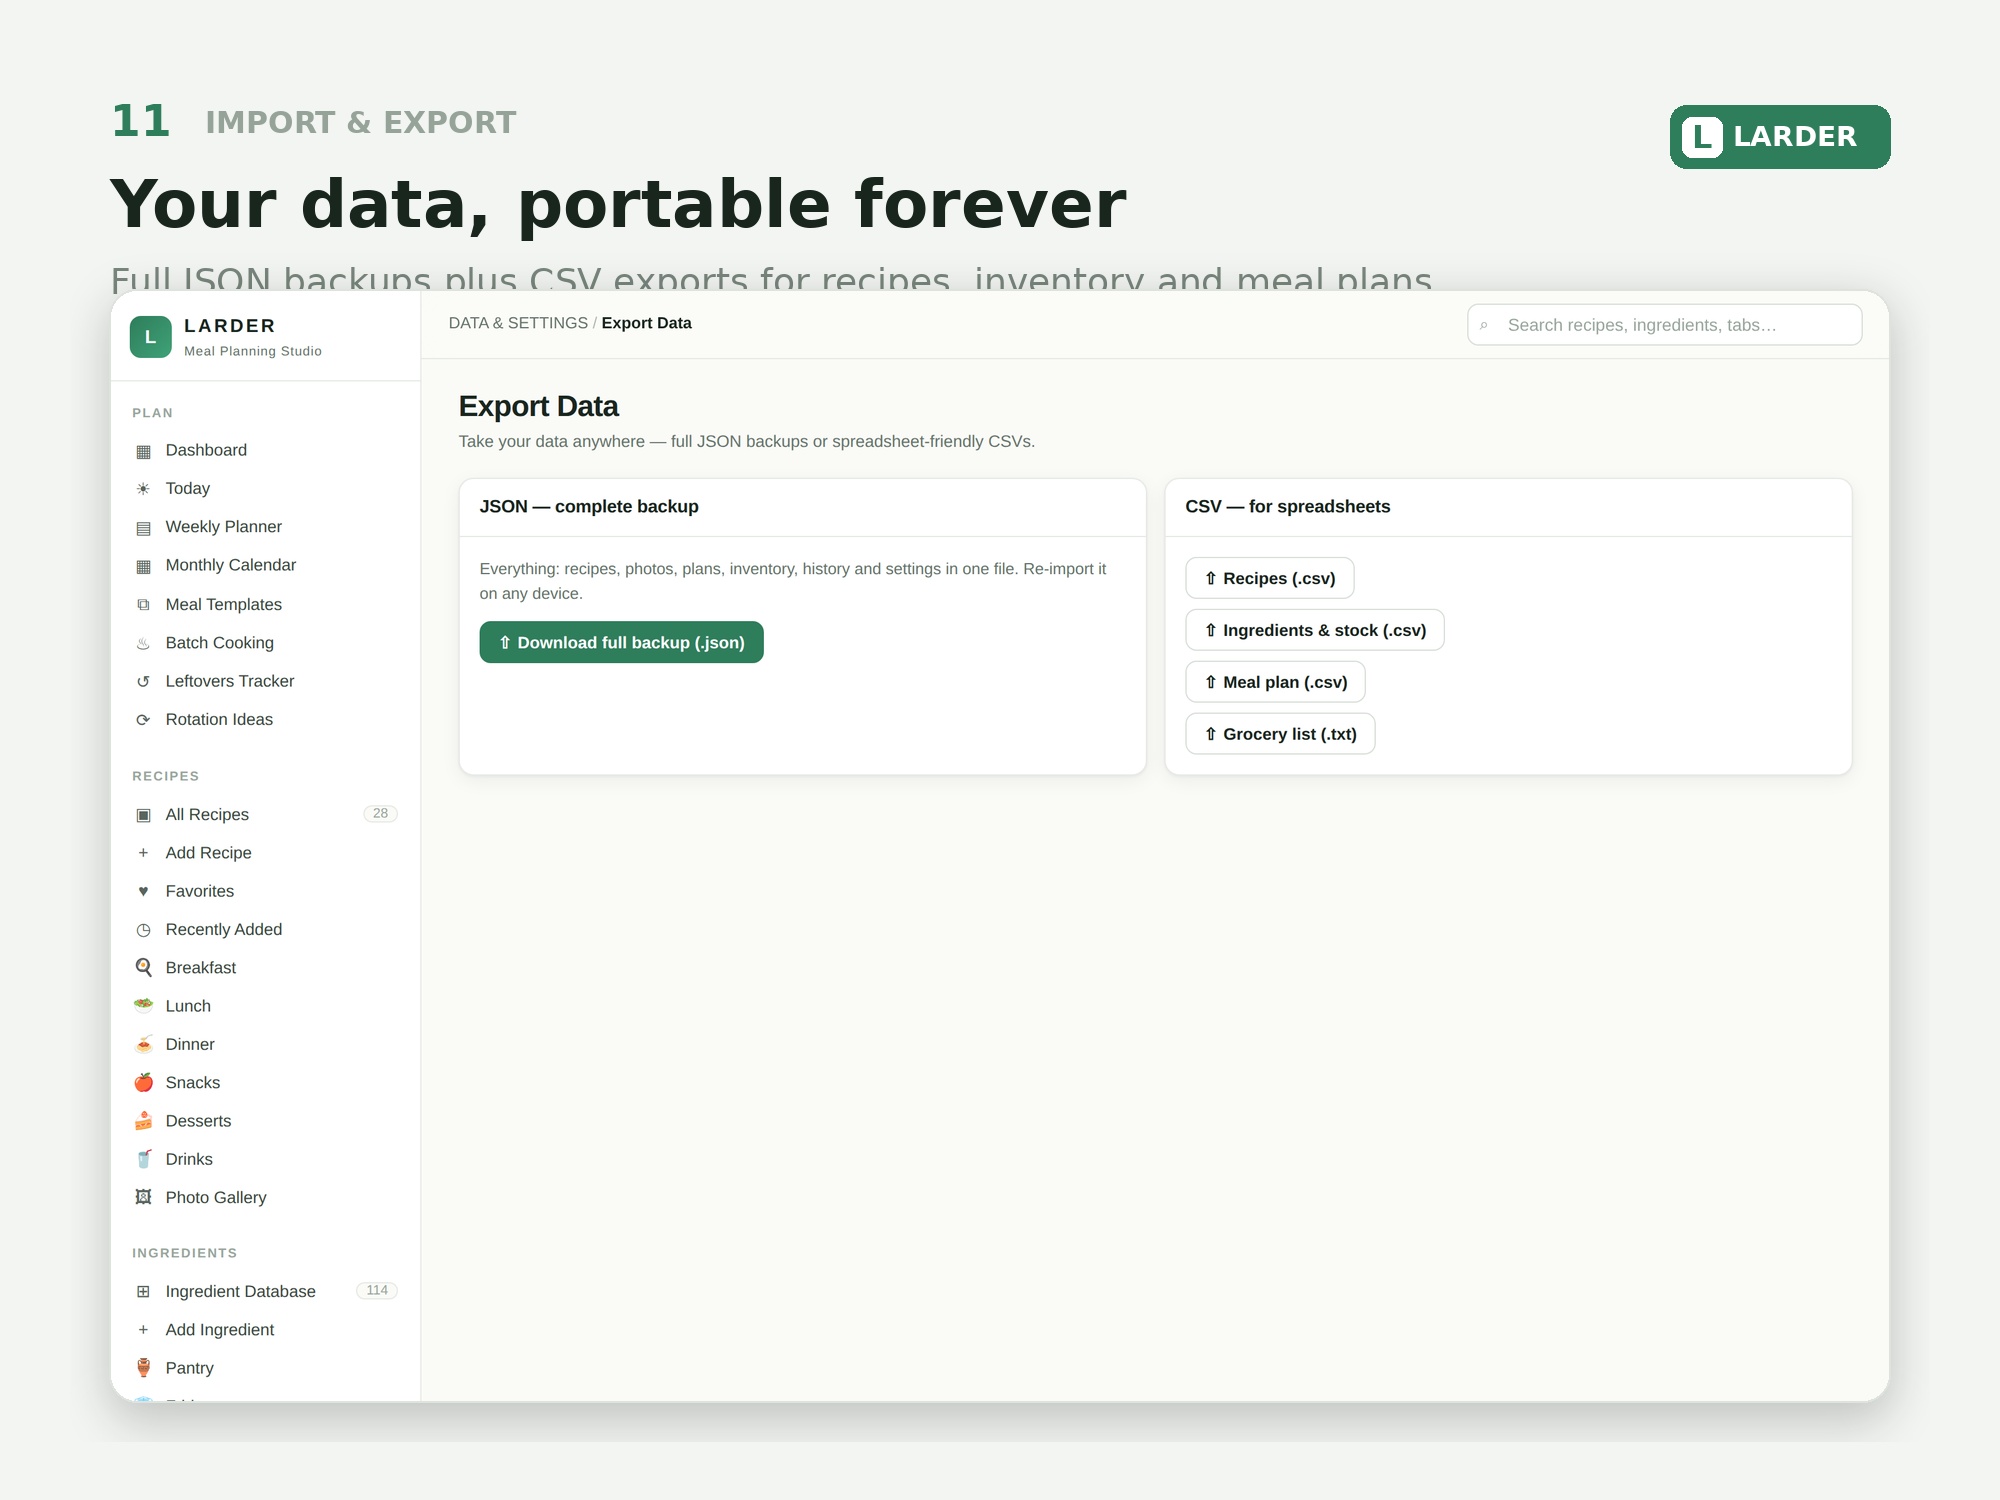Screen dimensions: 2000x1500
Task: Open Leftovers Tracker
Action: [265, 681]
